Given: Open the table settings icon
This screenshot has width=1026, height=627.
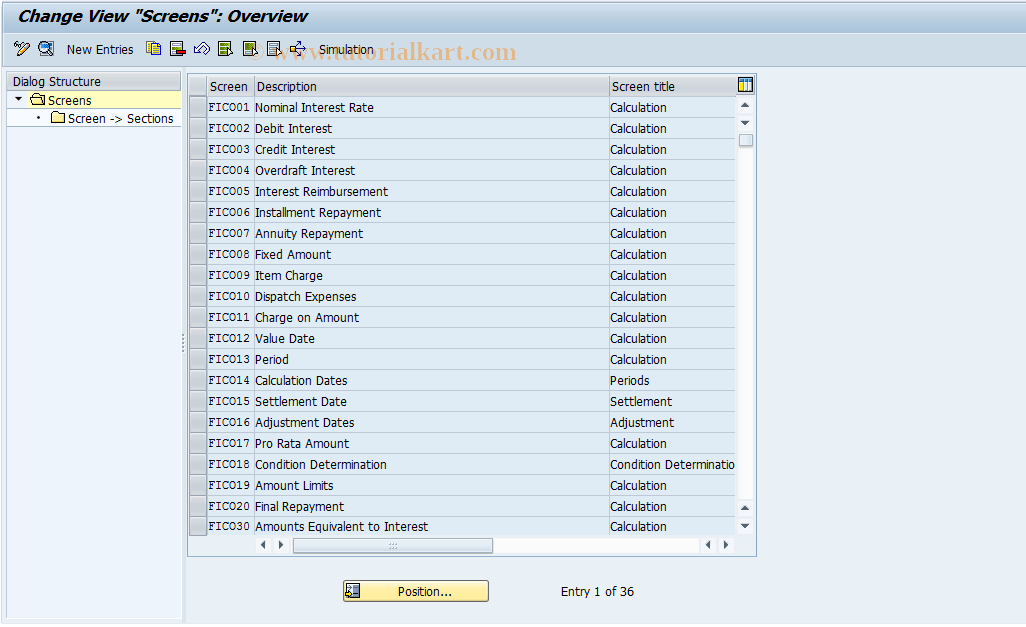Looking at the screenshot, I should tap(745, 85).
